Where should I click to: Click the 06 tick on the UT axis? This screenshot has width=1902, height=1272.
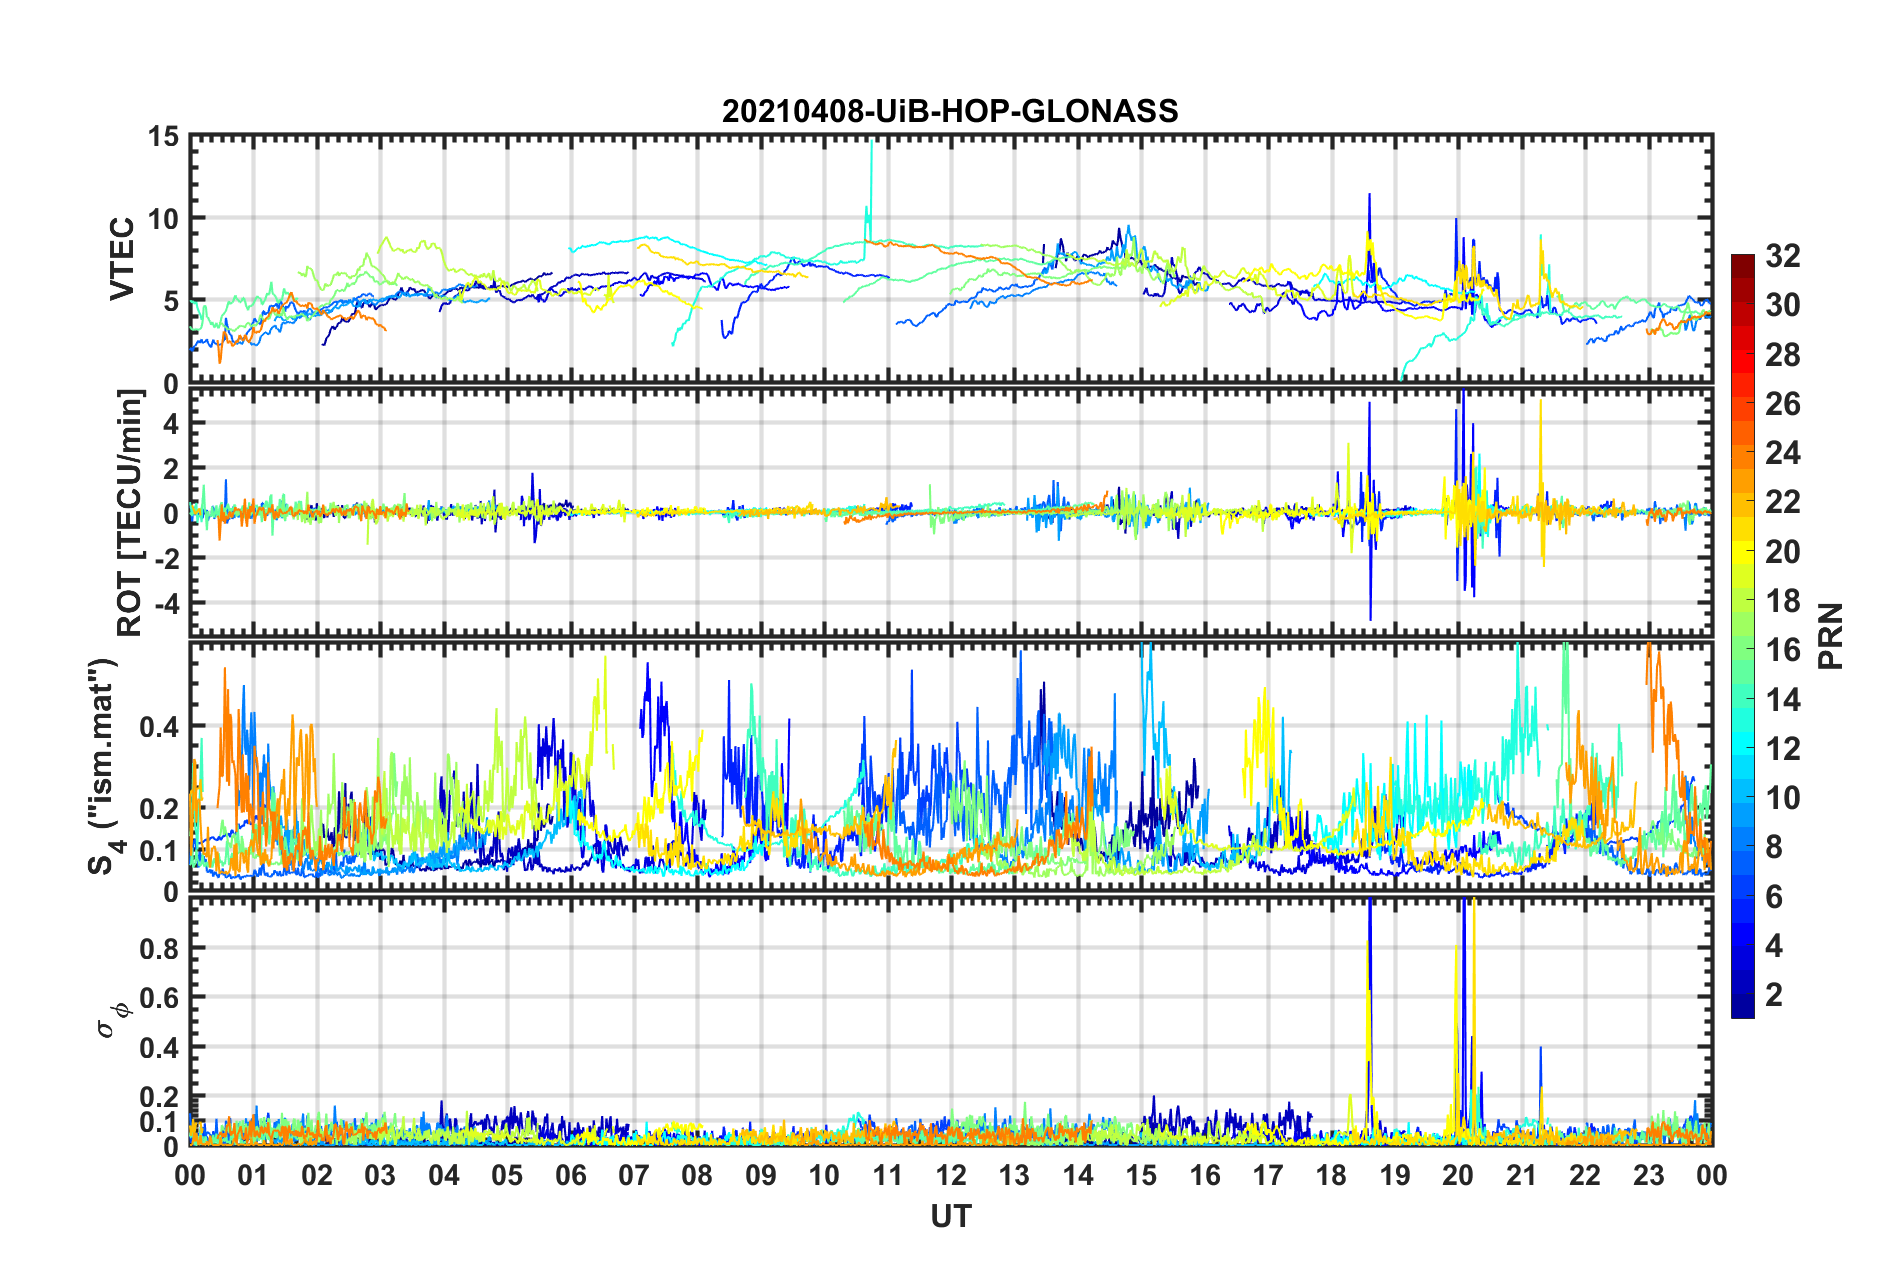570,1175
